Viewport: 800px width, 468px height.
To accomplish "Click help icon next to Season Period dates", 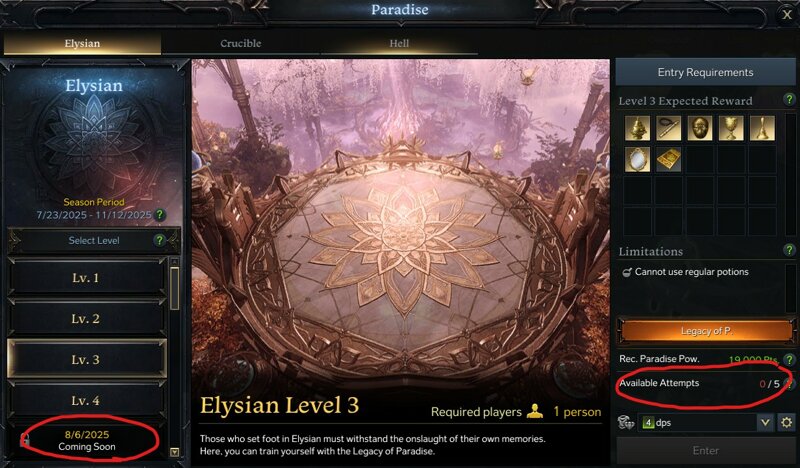I will point(159,215).
